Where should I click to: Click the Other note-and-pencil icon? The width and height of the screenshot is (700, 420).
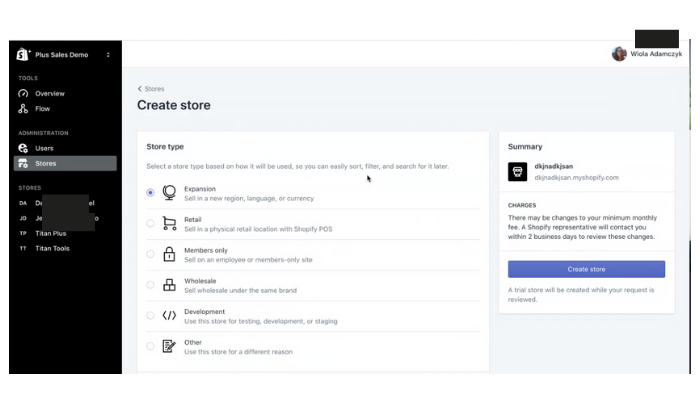click(x=169, y=346)
